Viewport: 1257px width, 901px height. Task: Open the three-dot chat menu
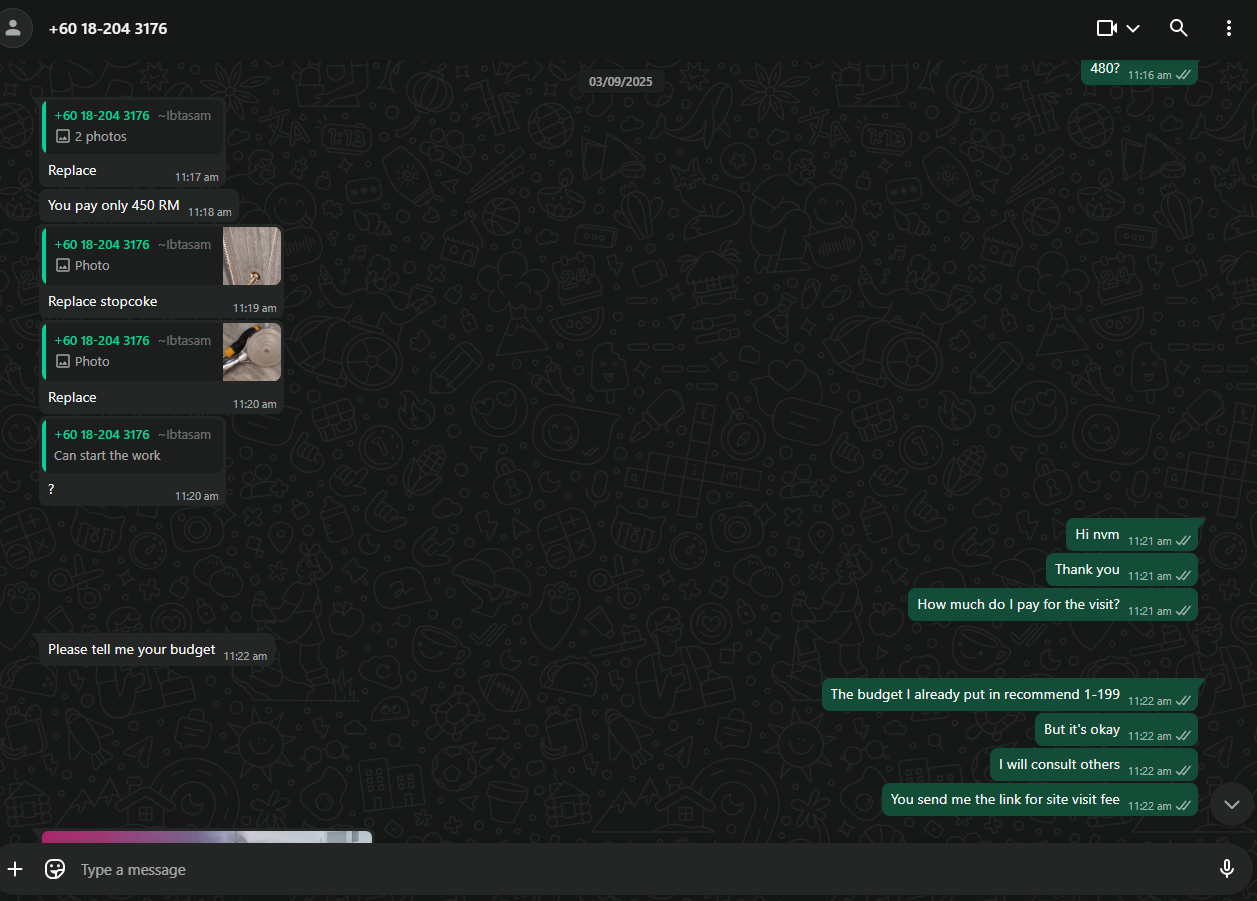pos(1229,28)
